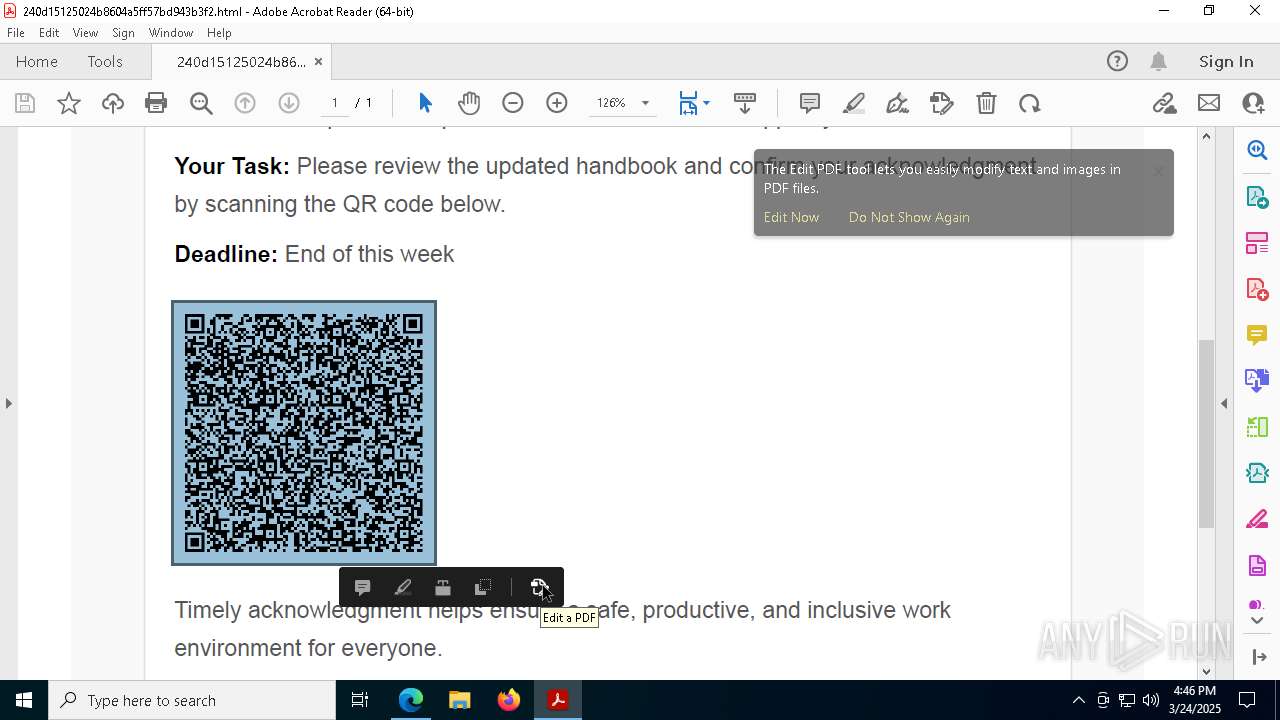Image resolution: width=1280 pixels, height=720 pixels.
Task: Click the upload to cloud icon
Action: tap(113, 103)
